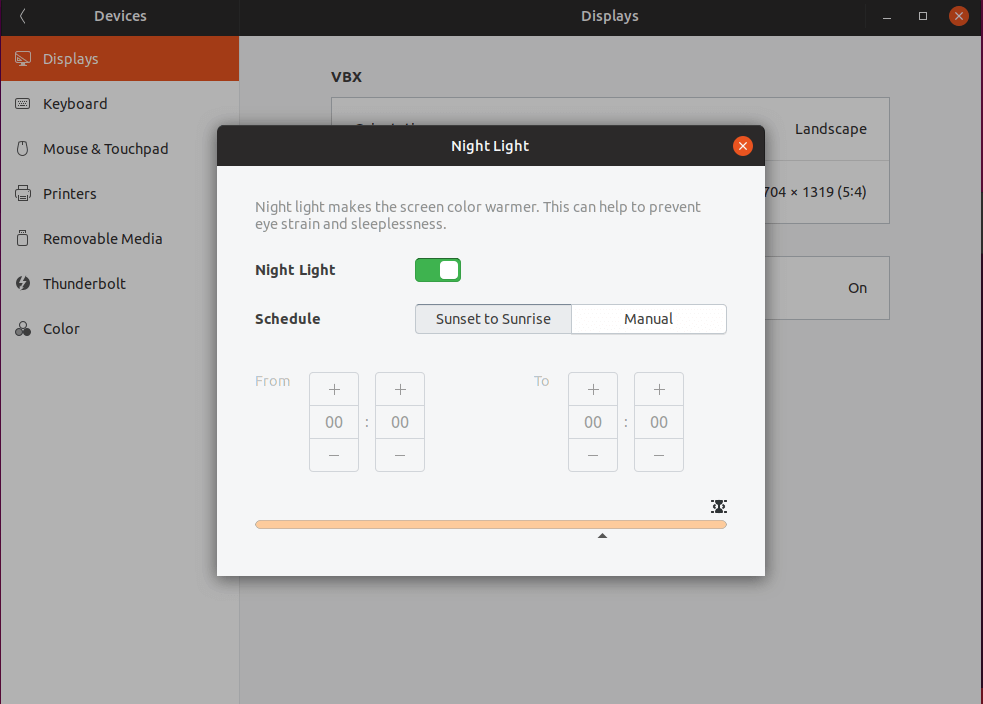The width and height of the screenshot is (983, 704).
Task: Turn off the Night Light switch
Action: point(438,270)
